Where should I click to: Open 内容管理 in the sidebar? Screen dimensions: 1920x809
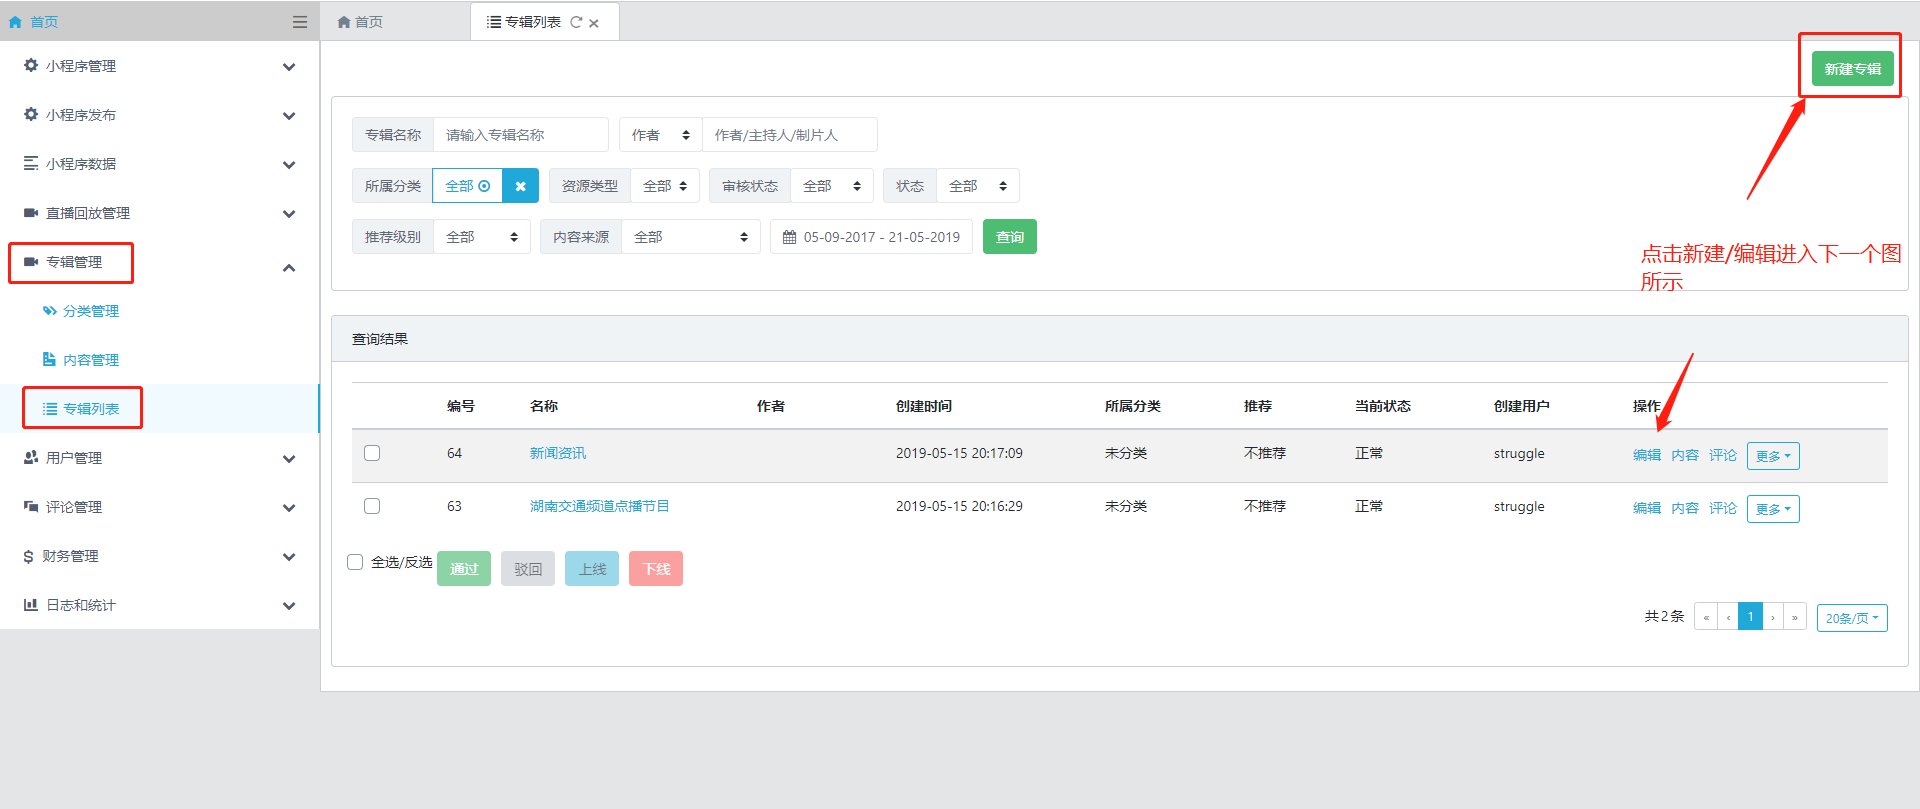[90, 360]
